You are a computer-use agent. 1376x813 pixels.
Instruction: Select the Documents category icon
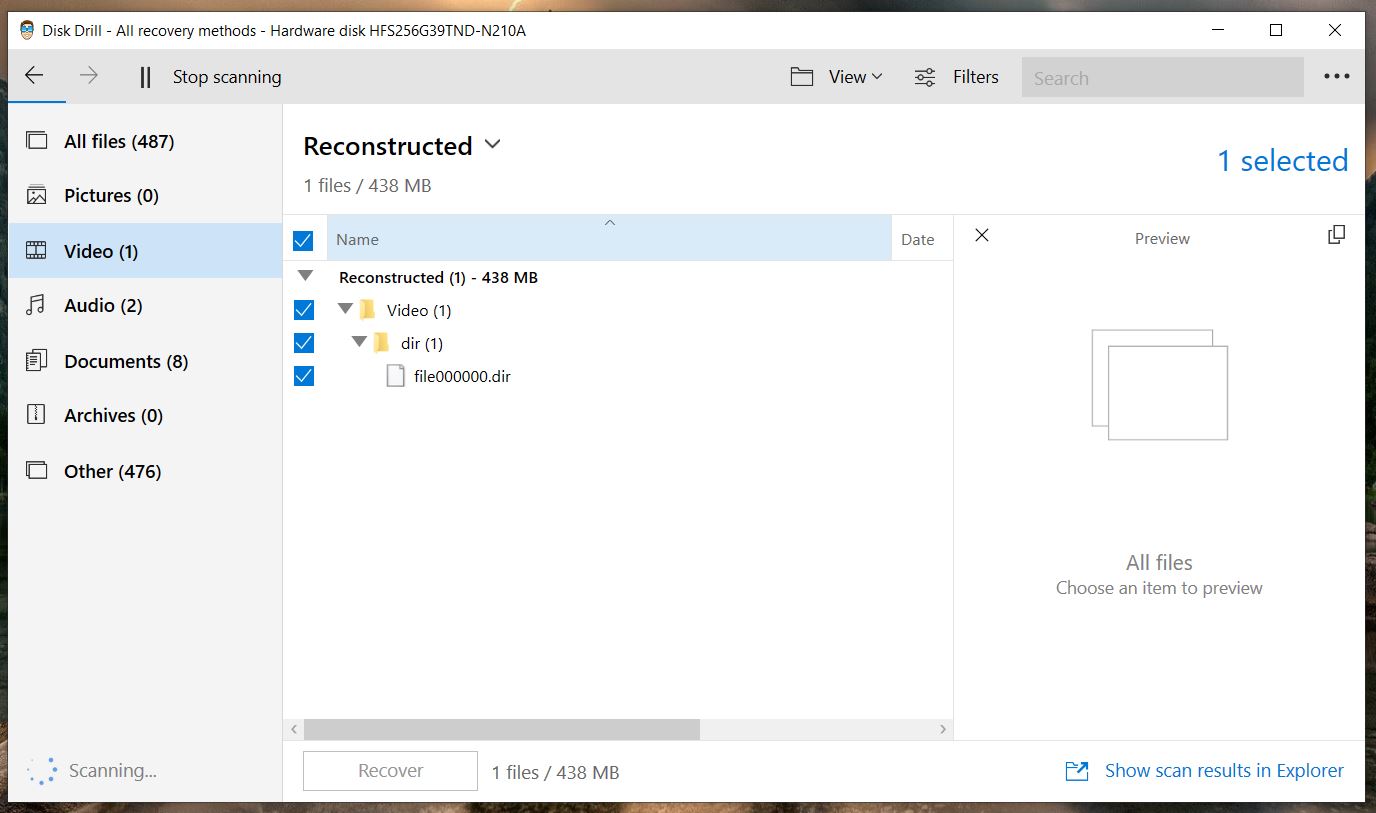click(x=34, y=361)
